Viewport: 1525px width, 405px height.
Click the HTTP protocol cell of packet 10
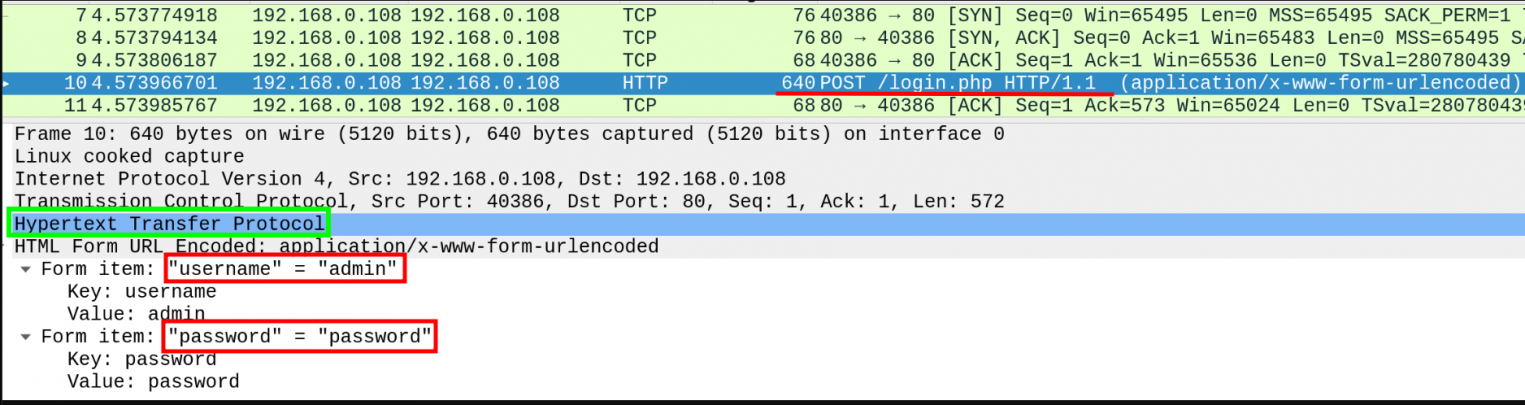point(645,83)
